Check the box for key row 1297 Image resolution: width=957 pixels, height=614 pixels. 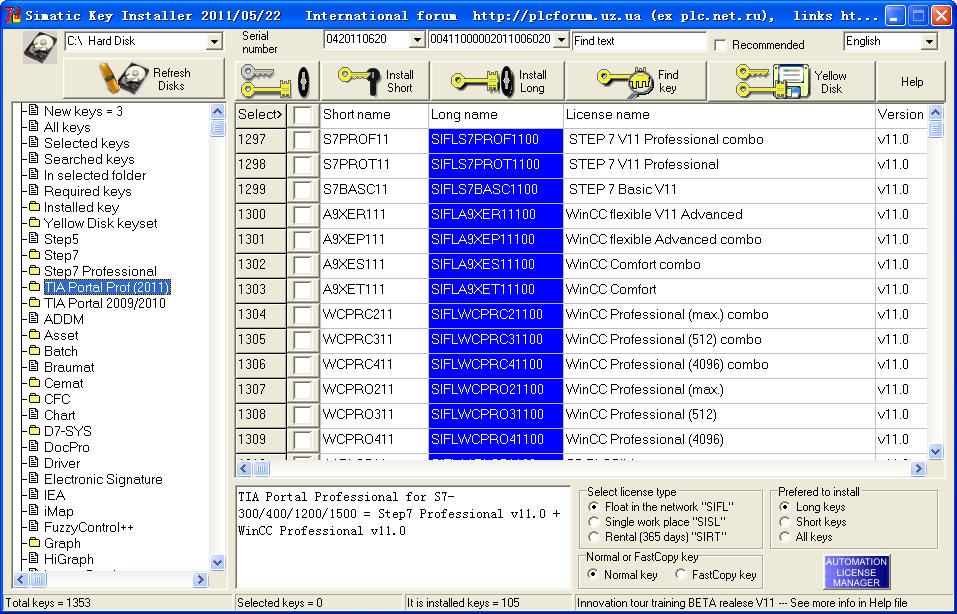[303, 140]
